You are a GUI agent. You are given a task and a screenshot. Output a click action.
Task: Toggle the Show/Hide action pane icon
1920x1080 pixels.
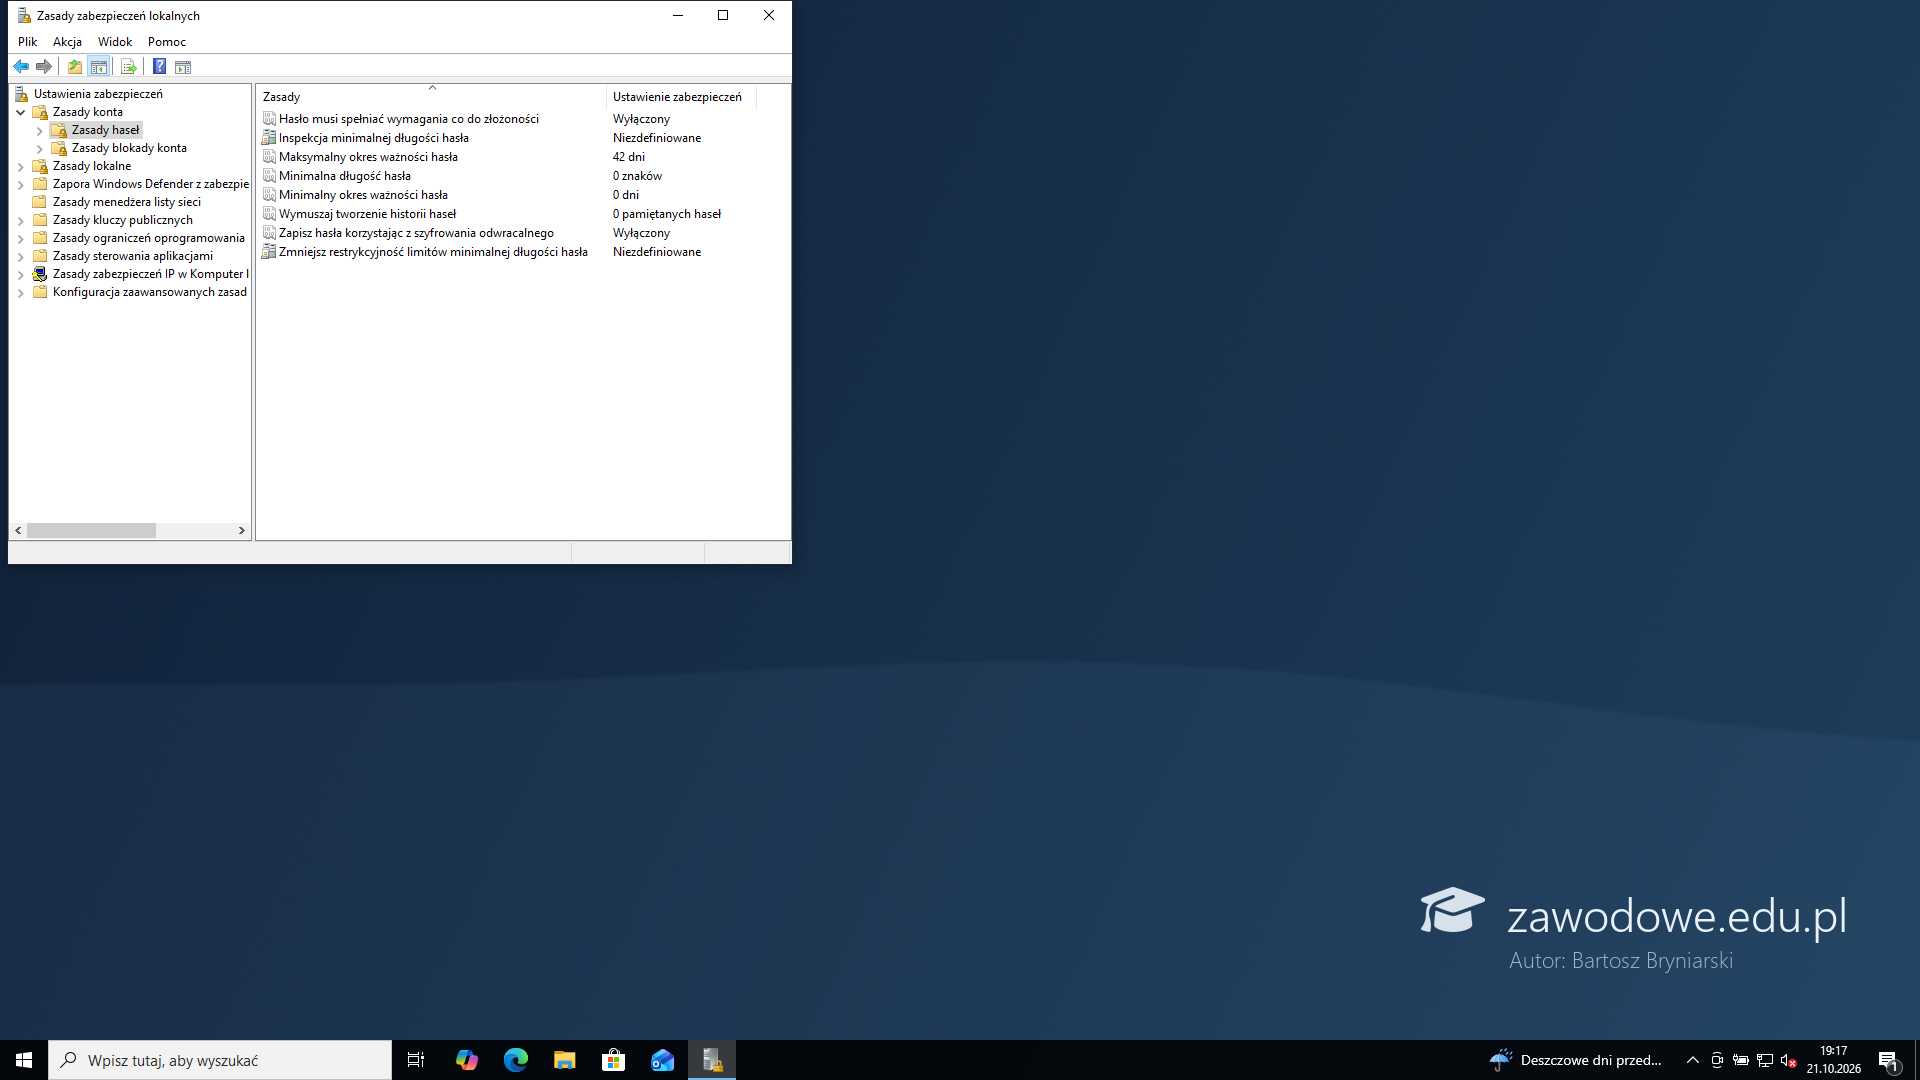[x=183, y=67]
